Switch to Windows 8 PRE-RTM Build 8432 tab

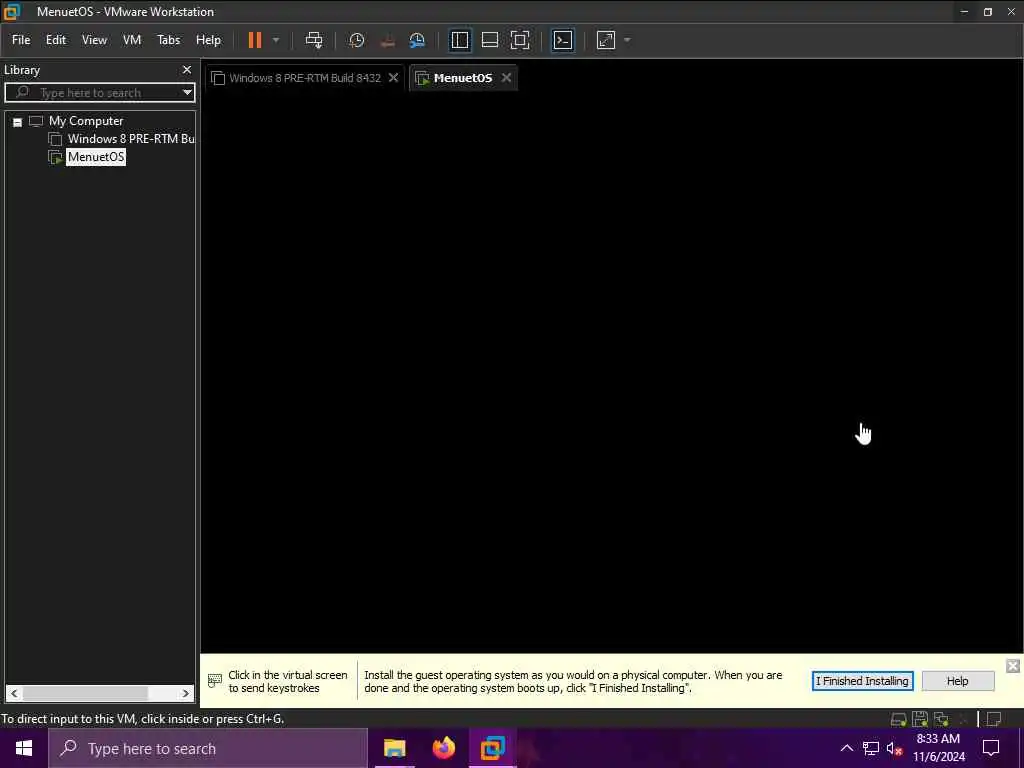coord(304,78)
